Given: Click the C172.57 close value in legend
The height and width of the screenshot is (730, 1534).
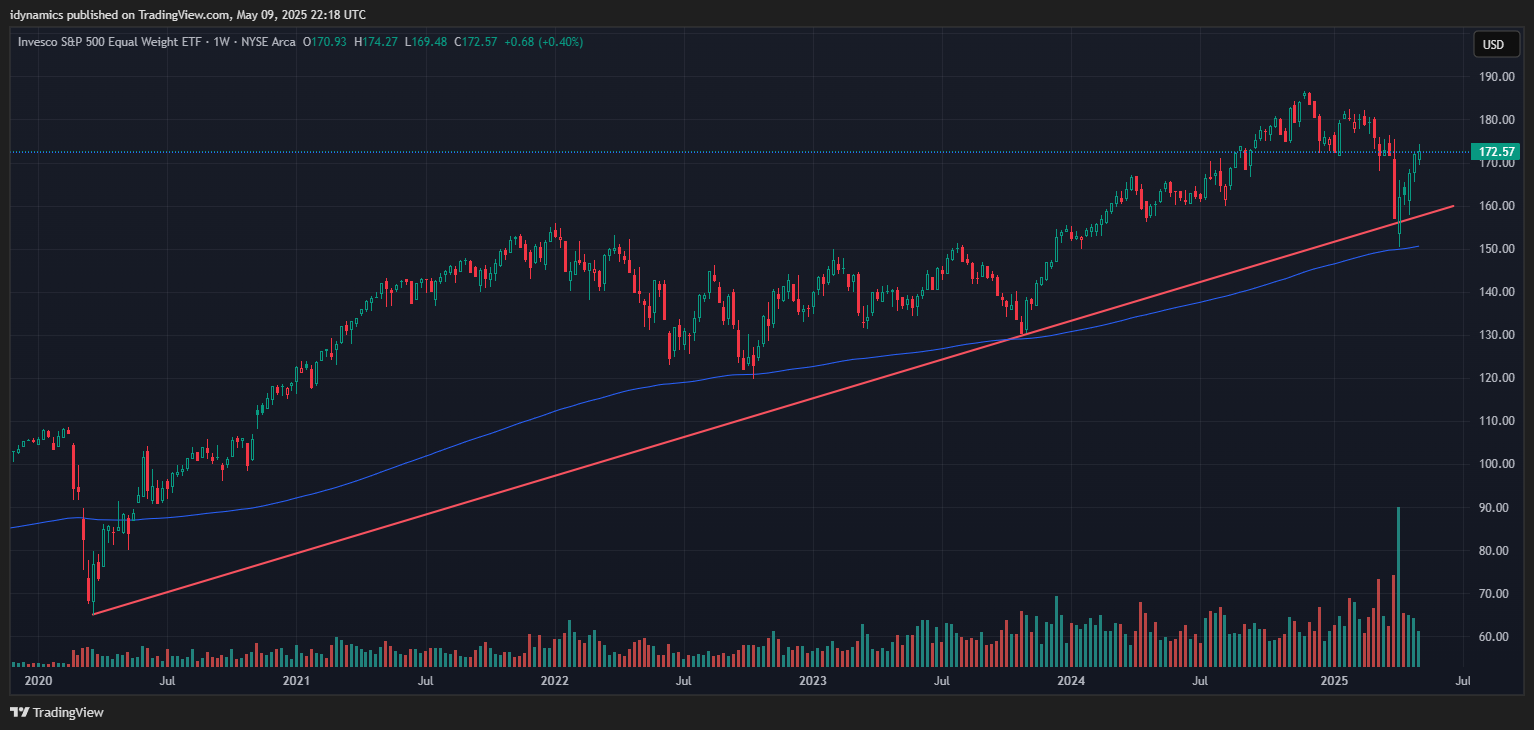Looking at the screenshot, I should coord(476,42).
